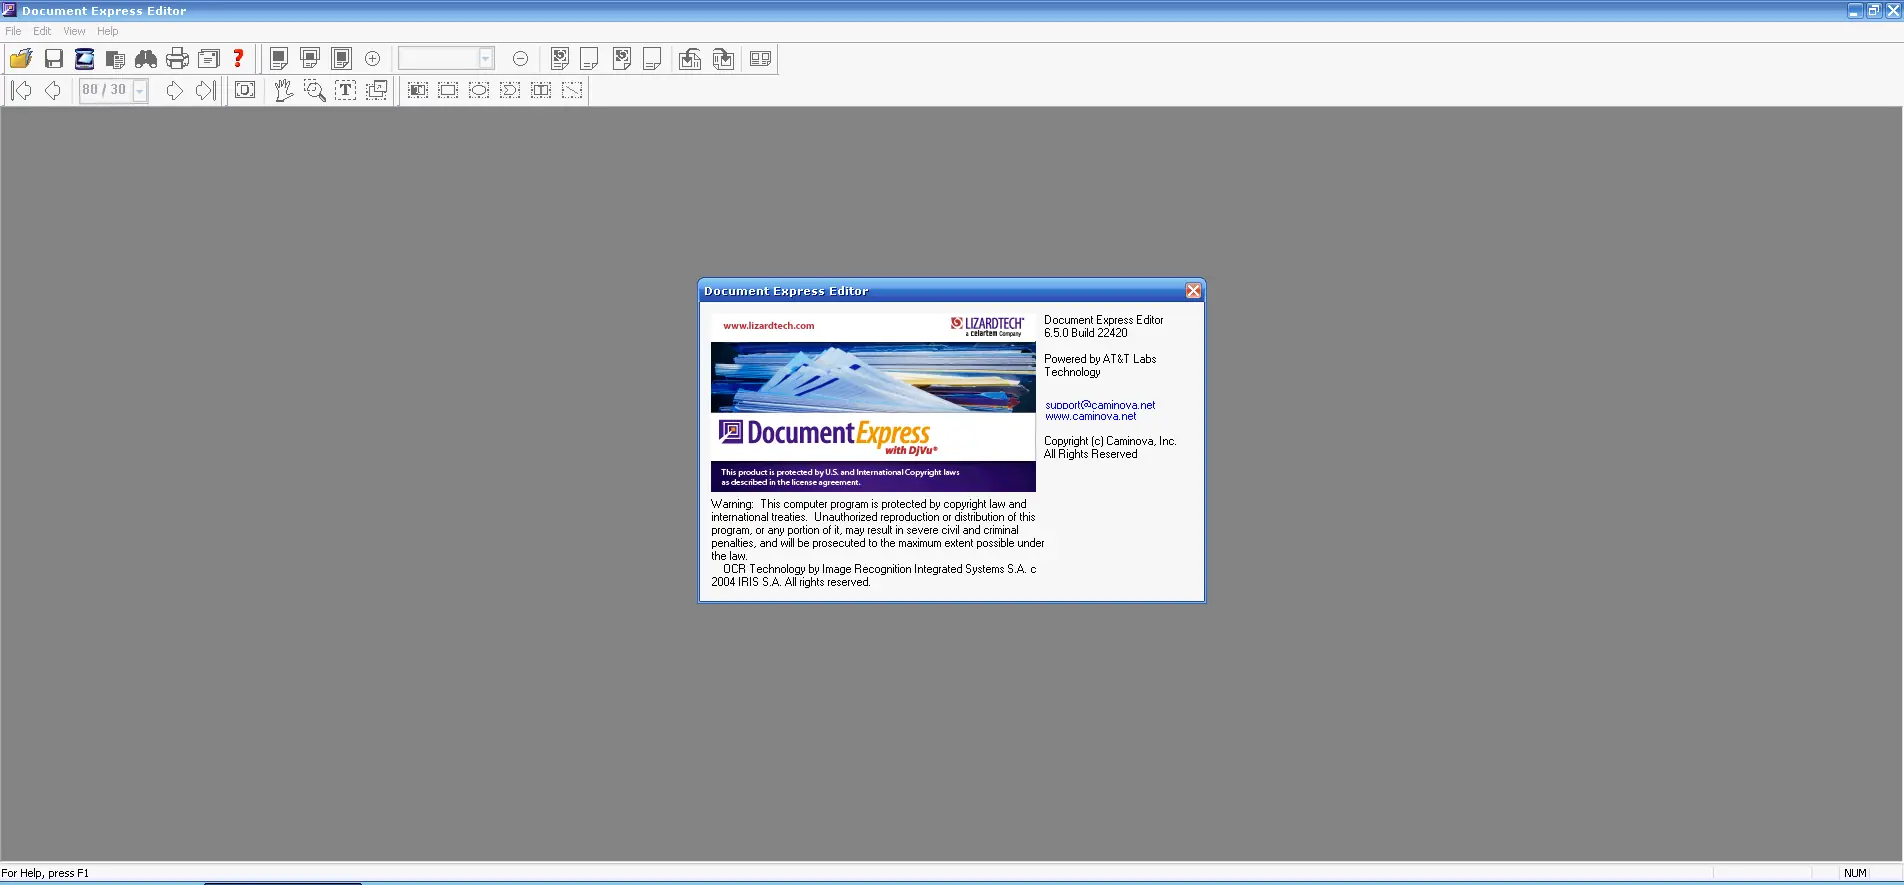Screen dimensions: 1904x885
Task: Click the NUM indicator in the status bar
Action: pyautogui.click(x=1855, y=873)
